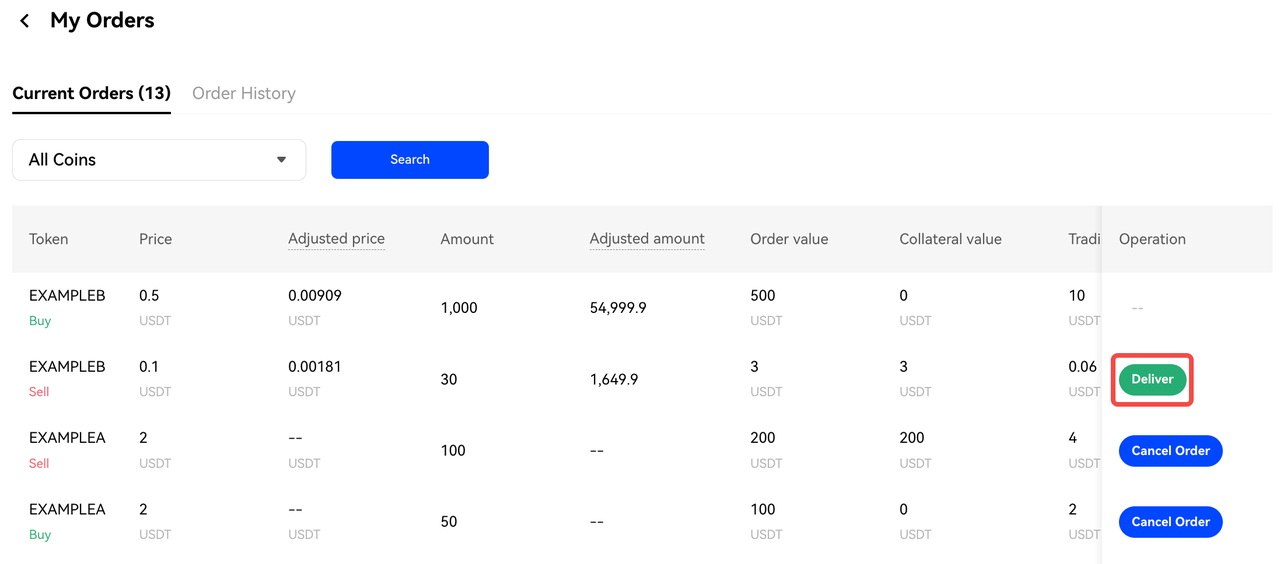Screen dimensions: 1280x564
Task: Select the Current Orders (13) tab
Action: tap(91, 93)
